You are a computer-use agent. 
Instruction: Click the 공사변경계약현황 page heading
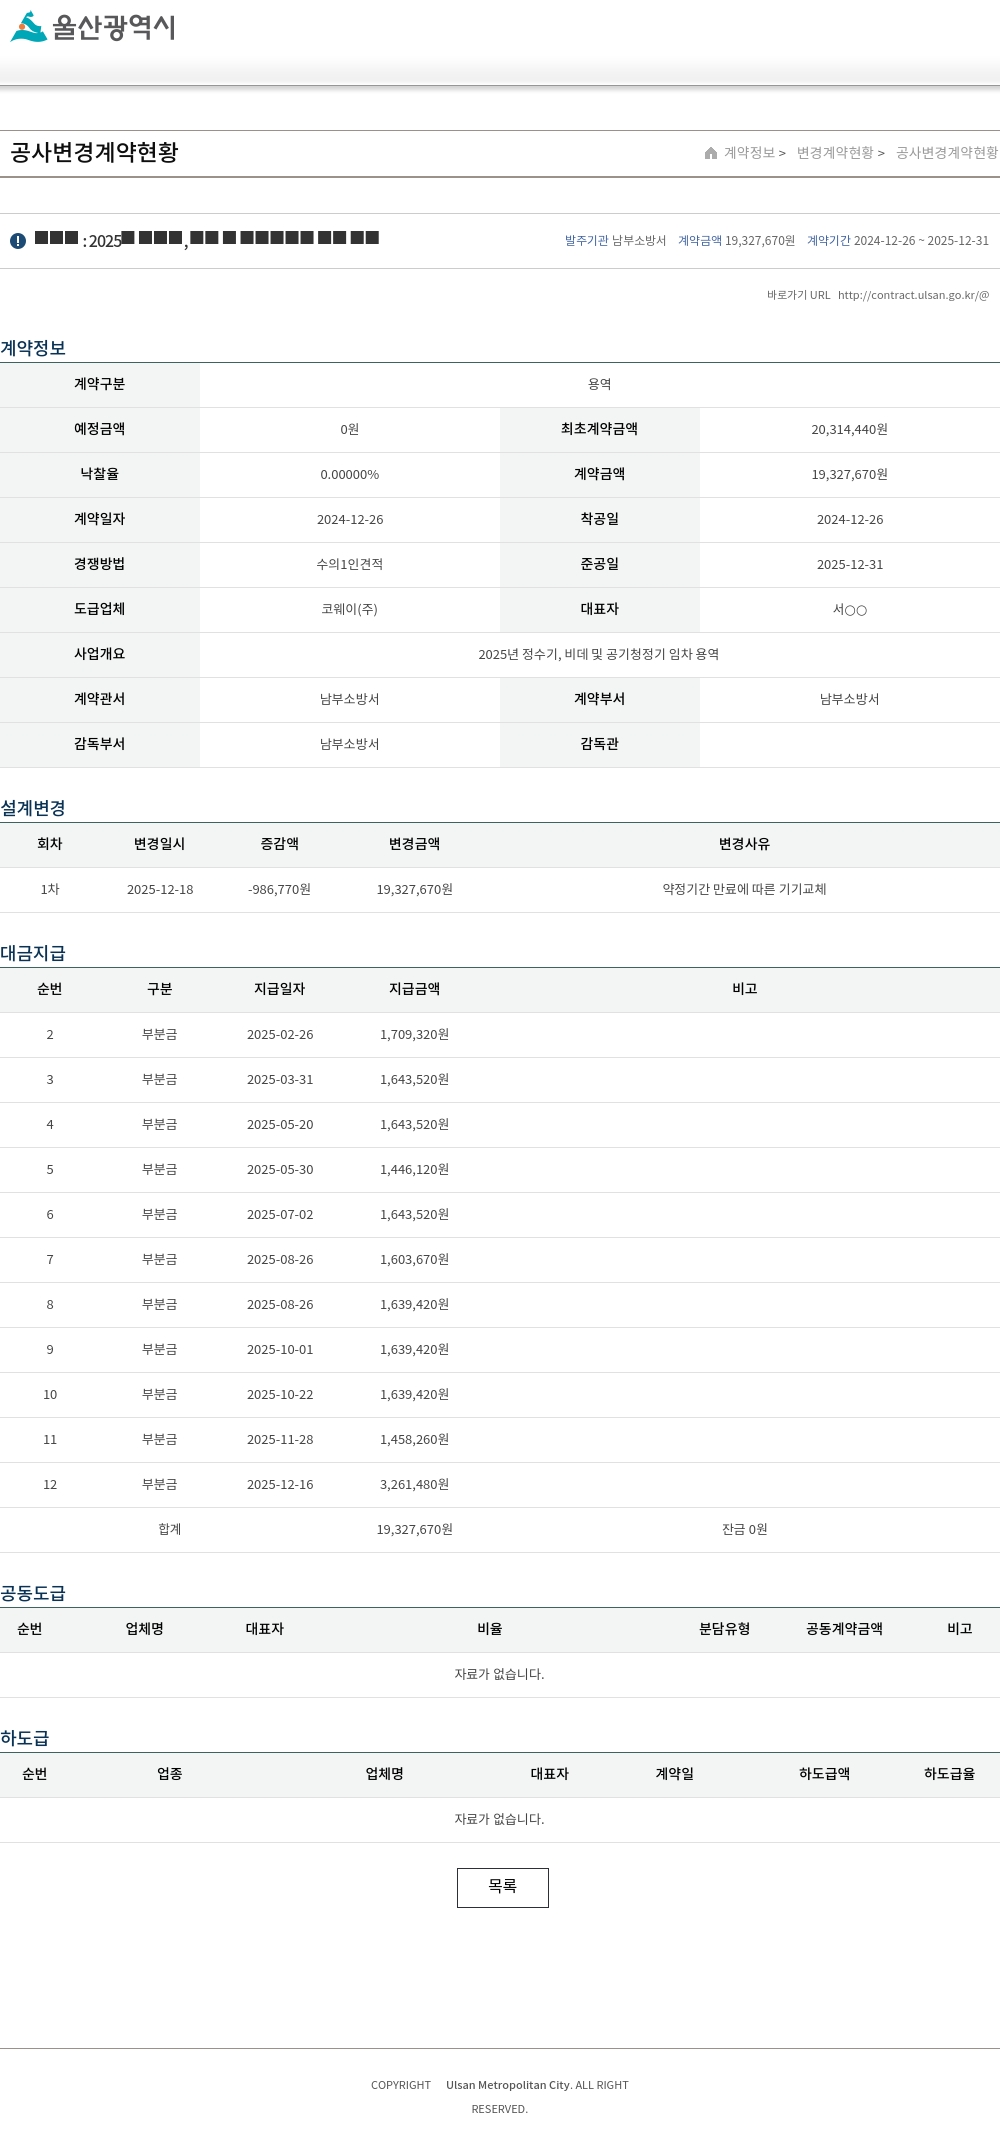coord(94,152)
